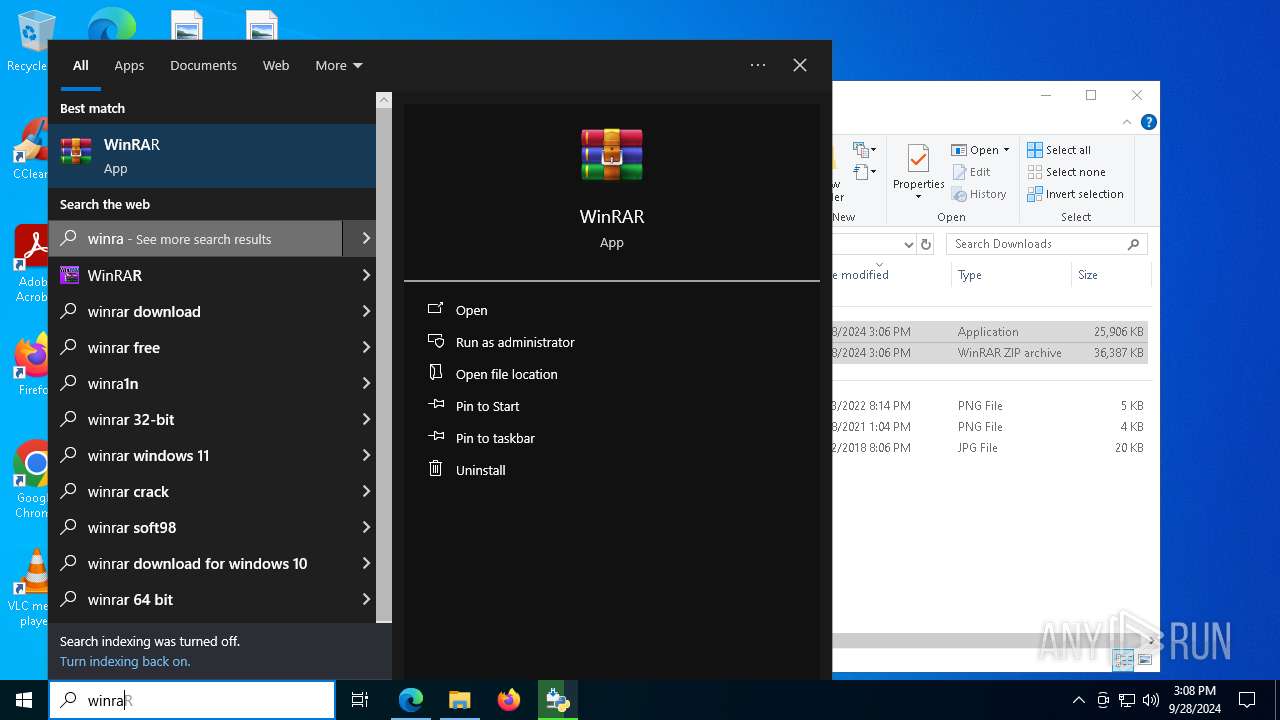Open the taskbar clock and date

click(1194, 700)
